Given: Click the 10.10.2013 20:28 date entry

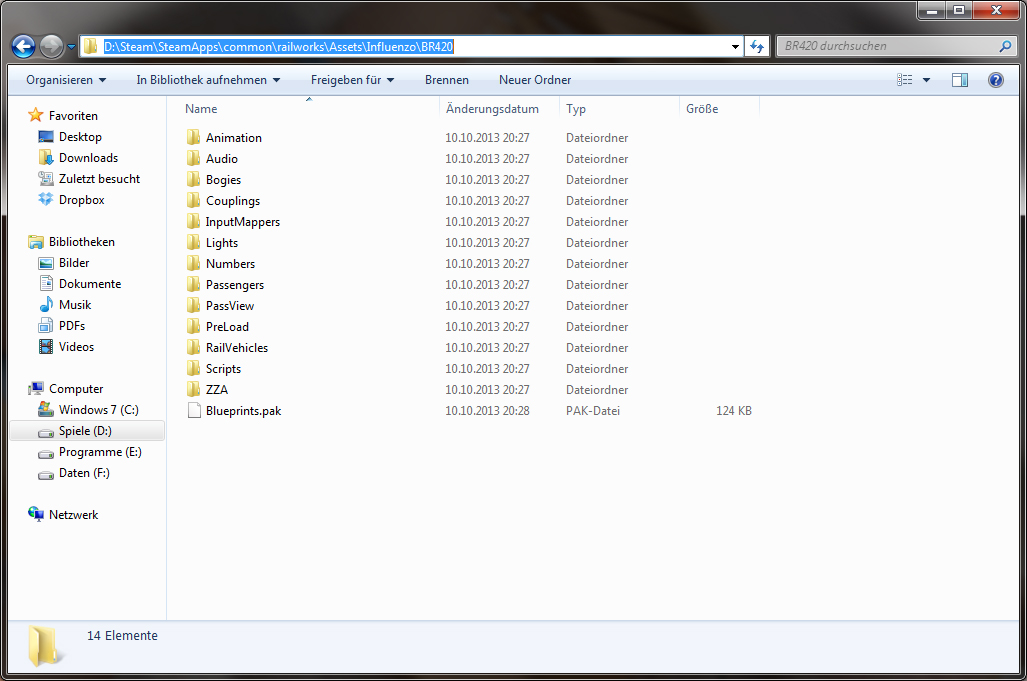Looking at the screenshot, I should pos(487,411).
